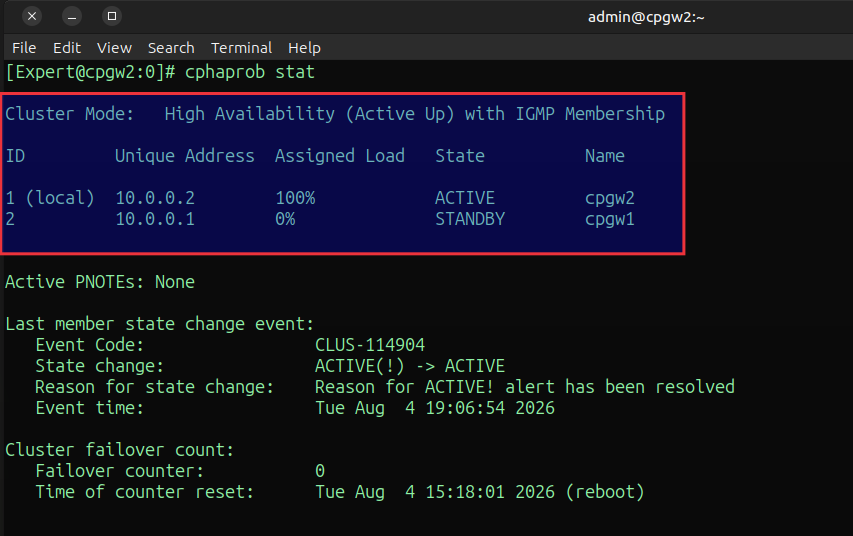Click the prompt '[Expert@cpgw2:0]#'

click(90, 72)
